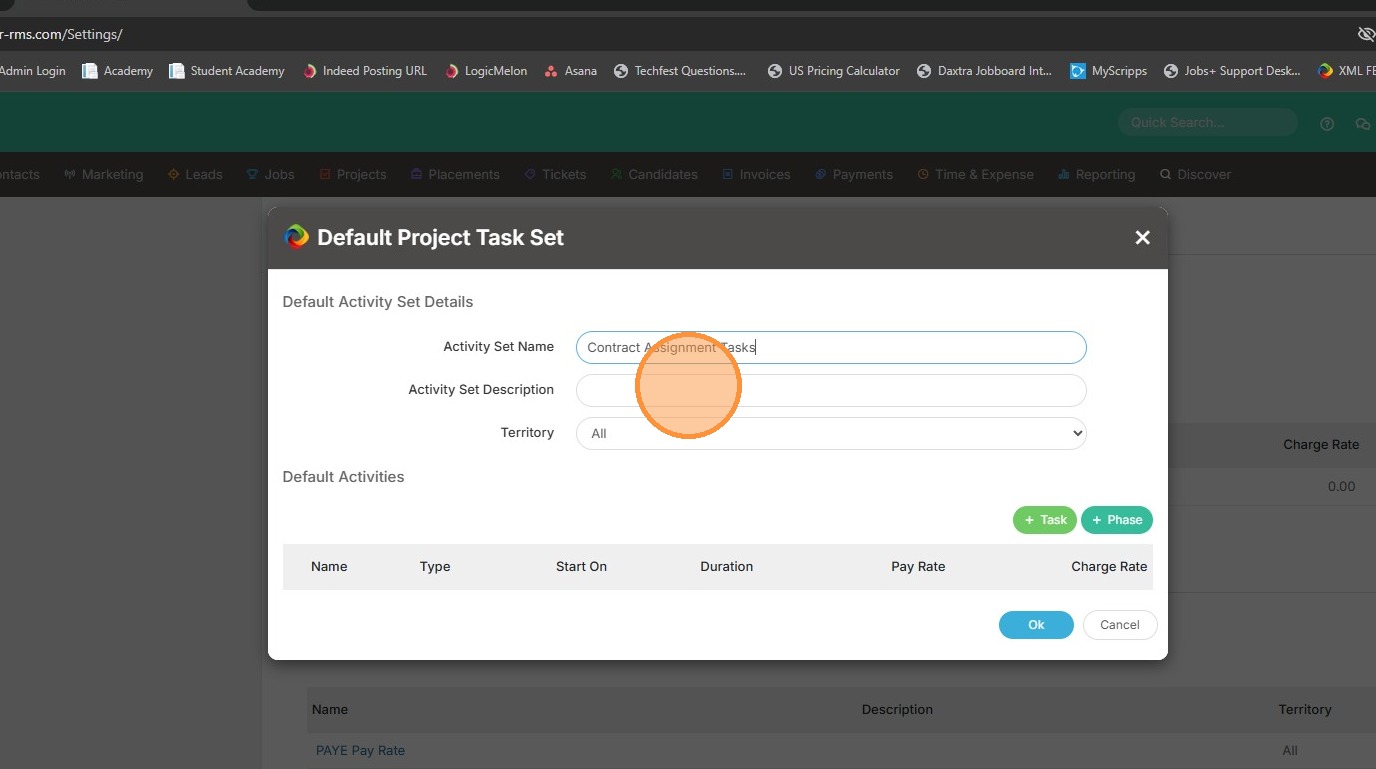Click the Duration column header

click(727, 566)
